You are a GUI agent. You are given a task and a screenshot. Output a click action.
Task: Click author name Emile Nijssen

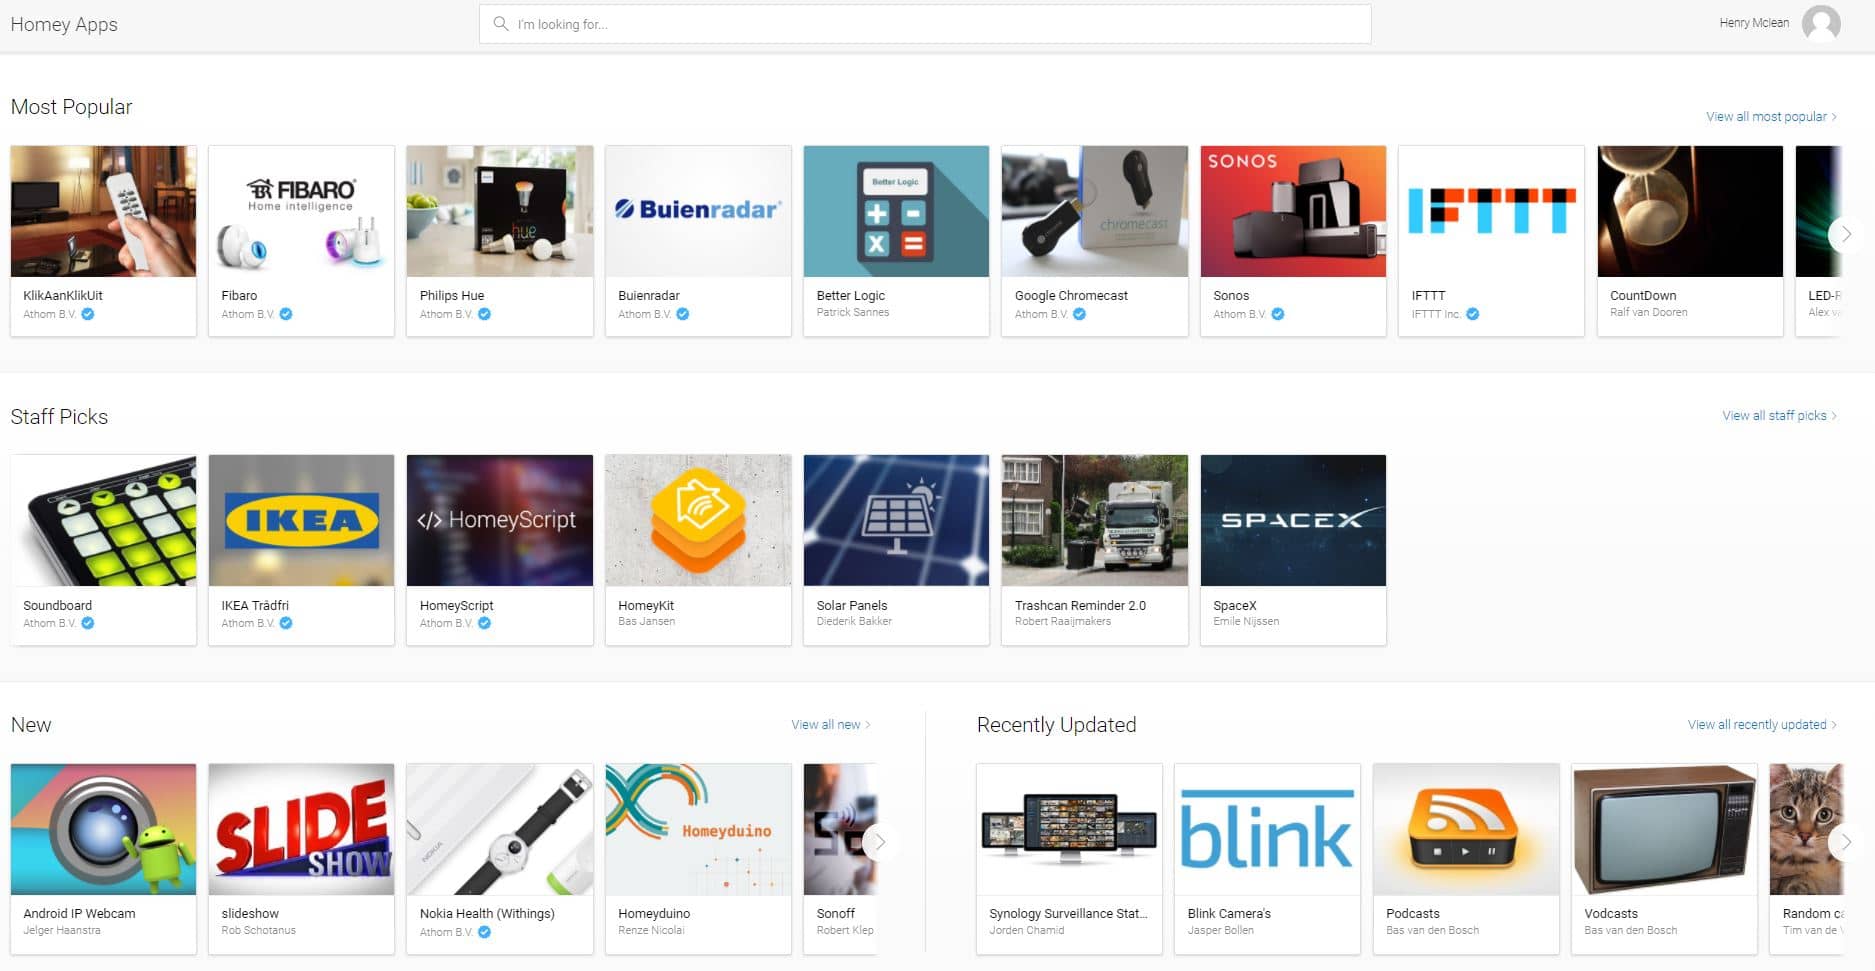pyautogui.click(x=1246, y=621)
